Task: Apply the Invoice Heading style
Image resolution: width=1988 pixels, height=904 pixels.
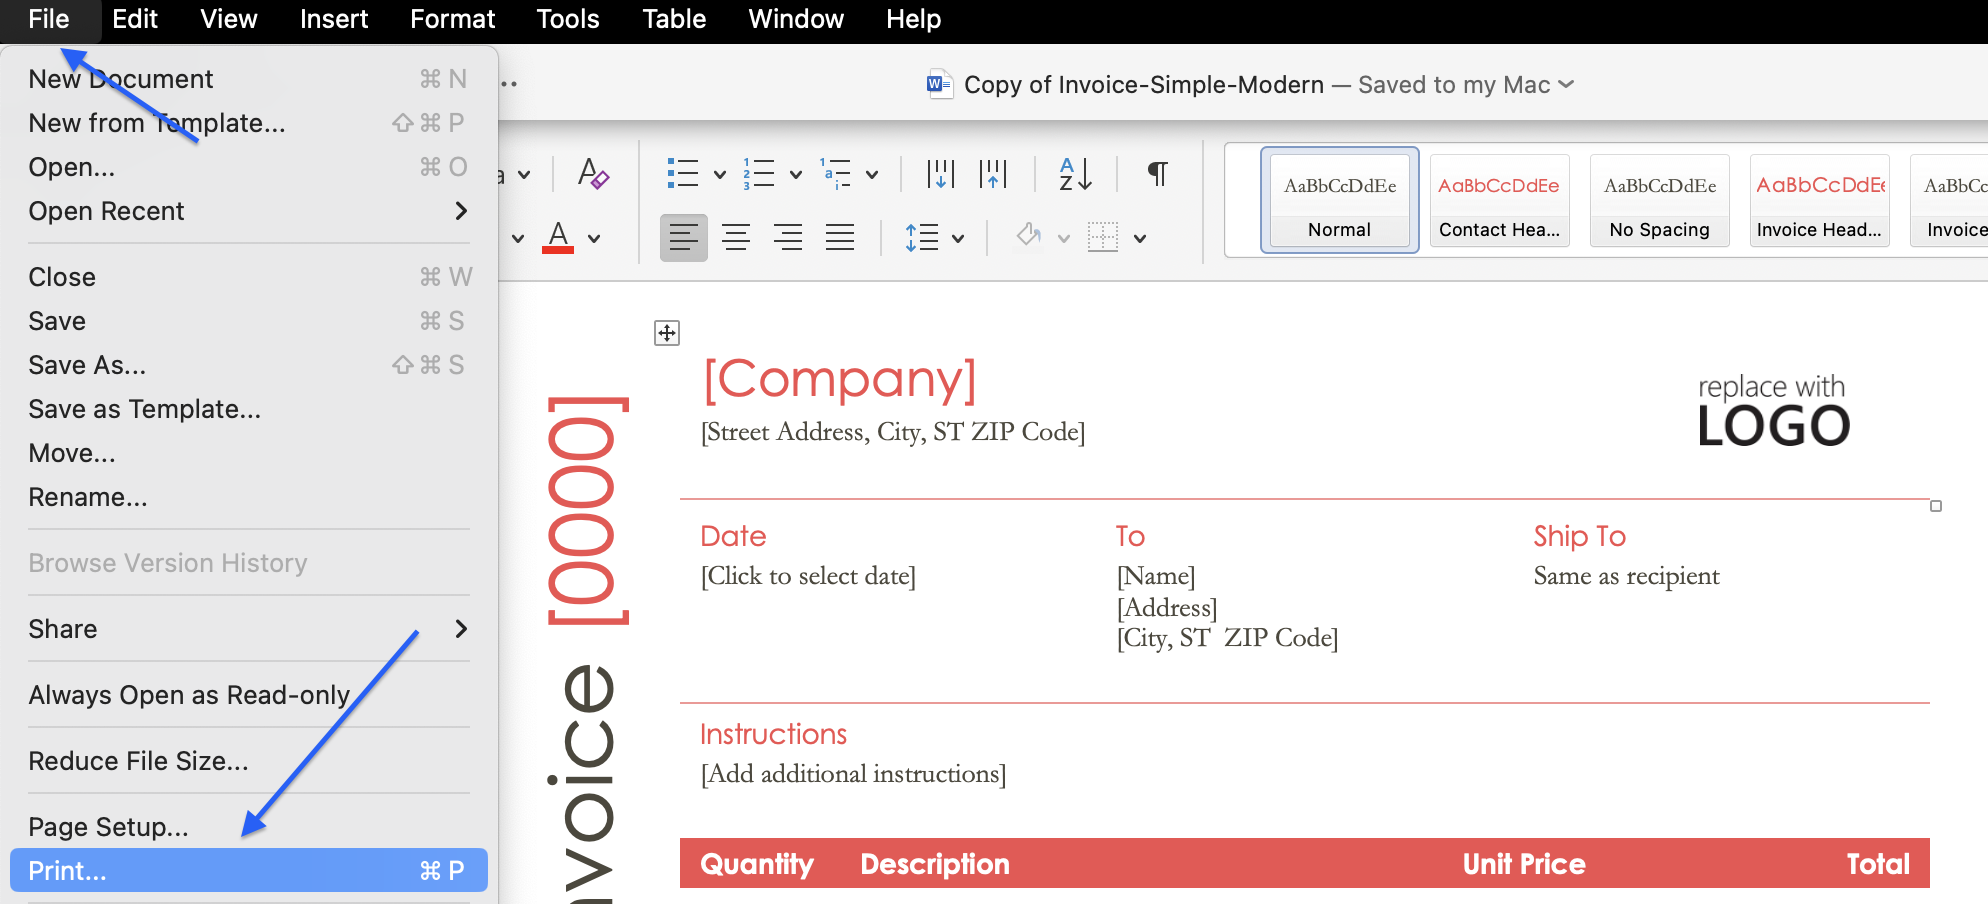Action: click(1820, 200)
